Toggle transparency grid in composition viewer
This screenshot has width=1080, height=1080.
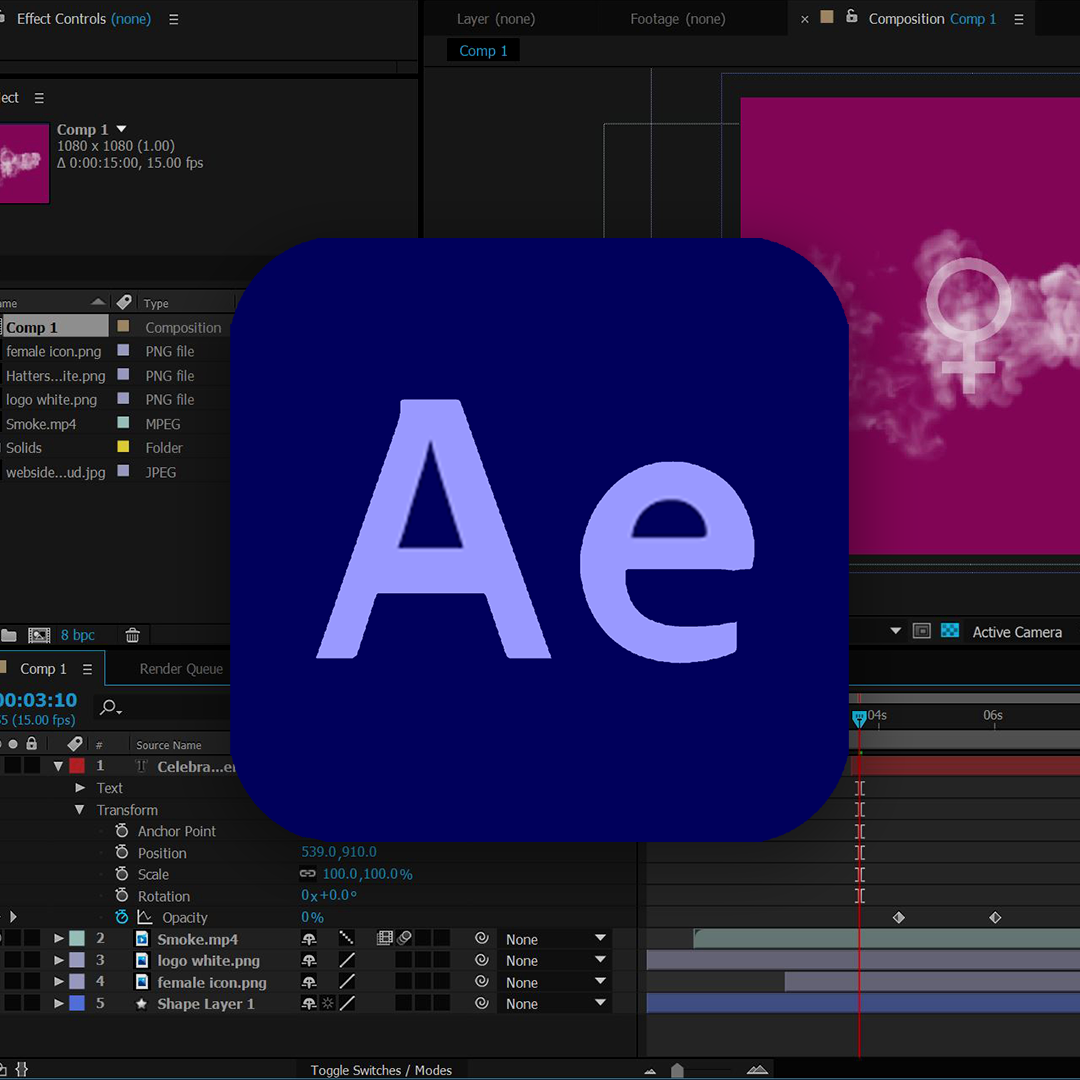tap(950, 631)
